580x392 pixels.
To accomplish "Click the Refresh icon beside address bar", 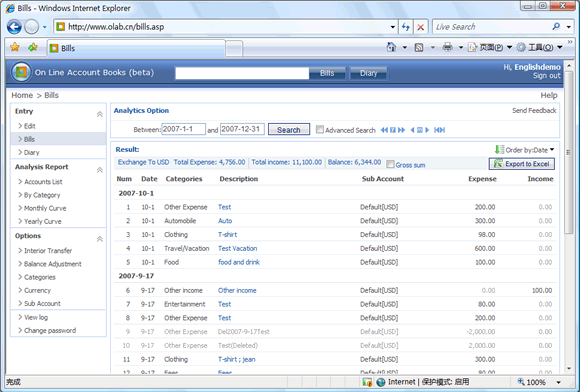I will pos(406,27).
